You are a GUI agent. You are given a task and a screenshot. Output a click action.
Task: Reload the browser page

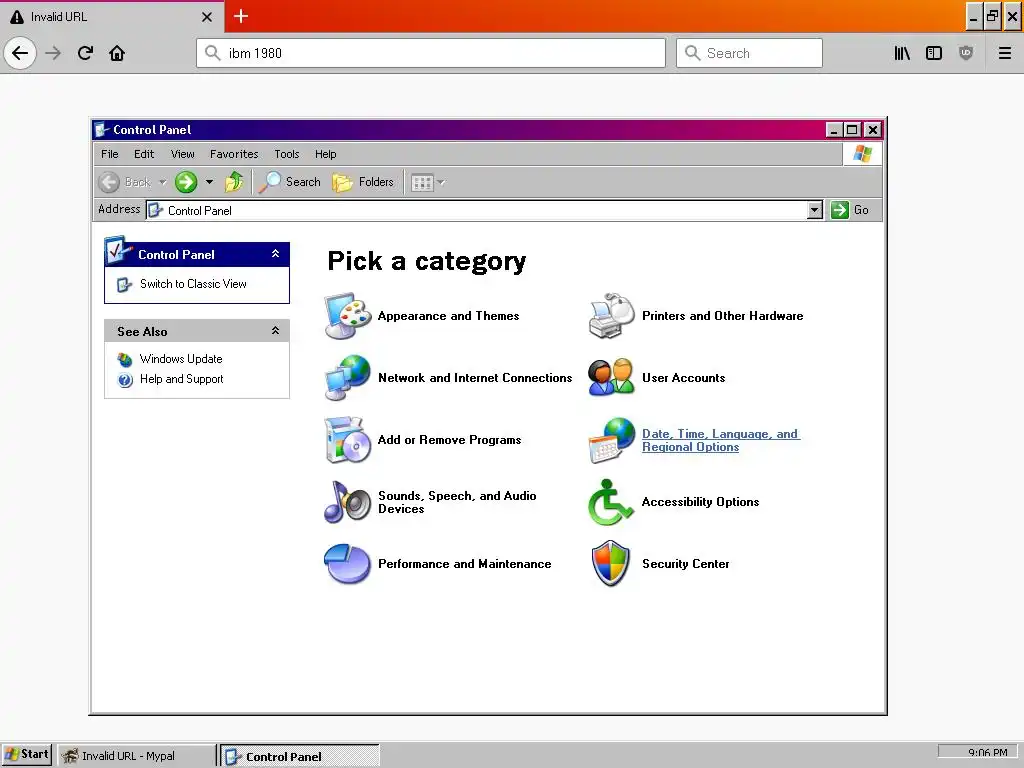[85, 53]
